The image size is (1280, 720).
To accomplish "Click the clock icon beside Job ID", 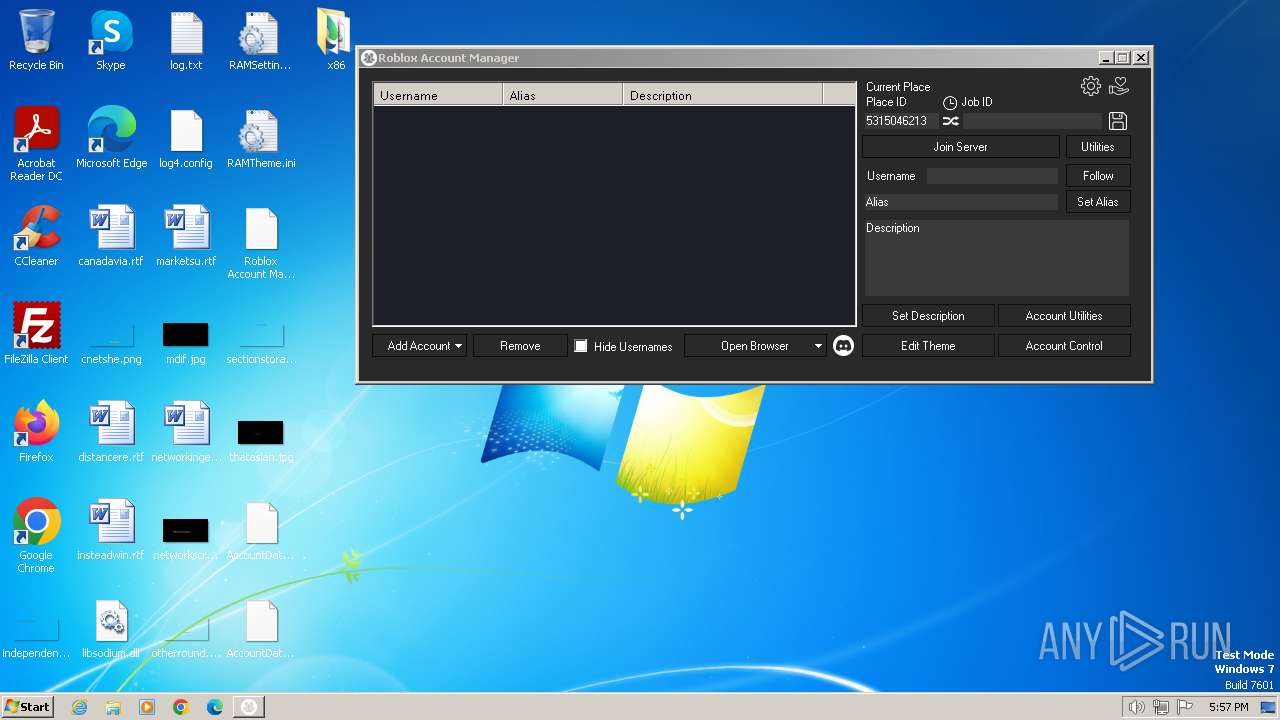I will point(950,103).
